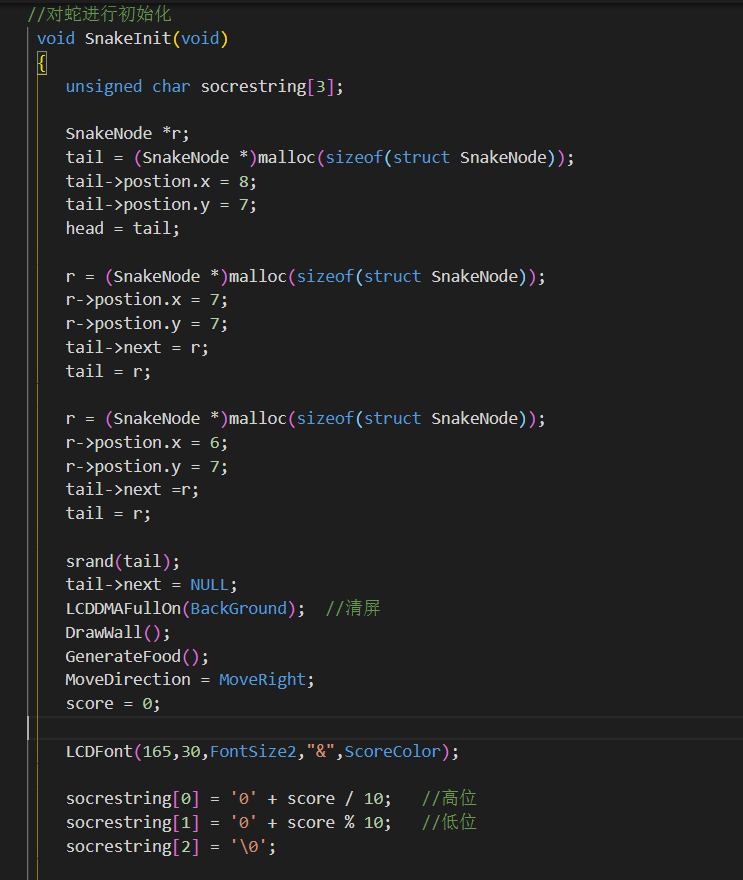This screenshot has width=743, height=880.
Task: Click the line starting 'socrestring[0]'
Action: coord(228,799)
